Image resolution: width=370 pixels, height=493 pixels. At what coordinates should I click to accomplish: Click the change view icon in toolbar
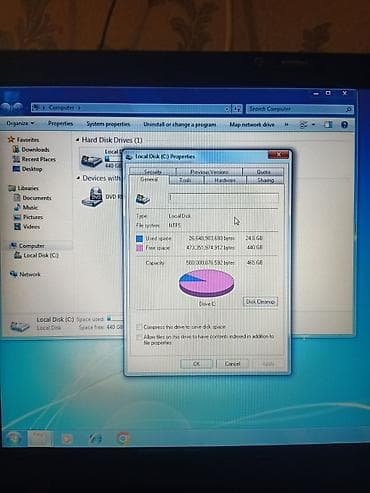(303, 125)
